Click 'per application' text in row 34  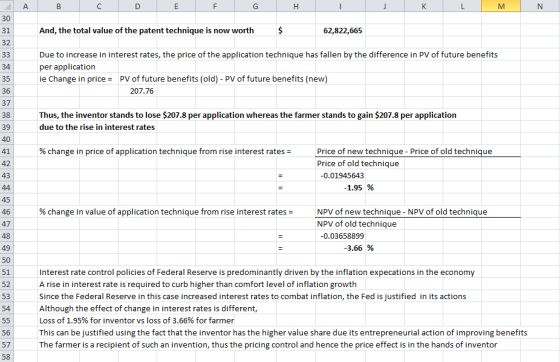tap(67, 67)
